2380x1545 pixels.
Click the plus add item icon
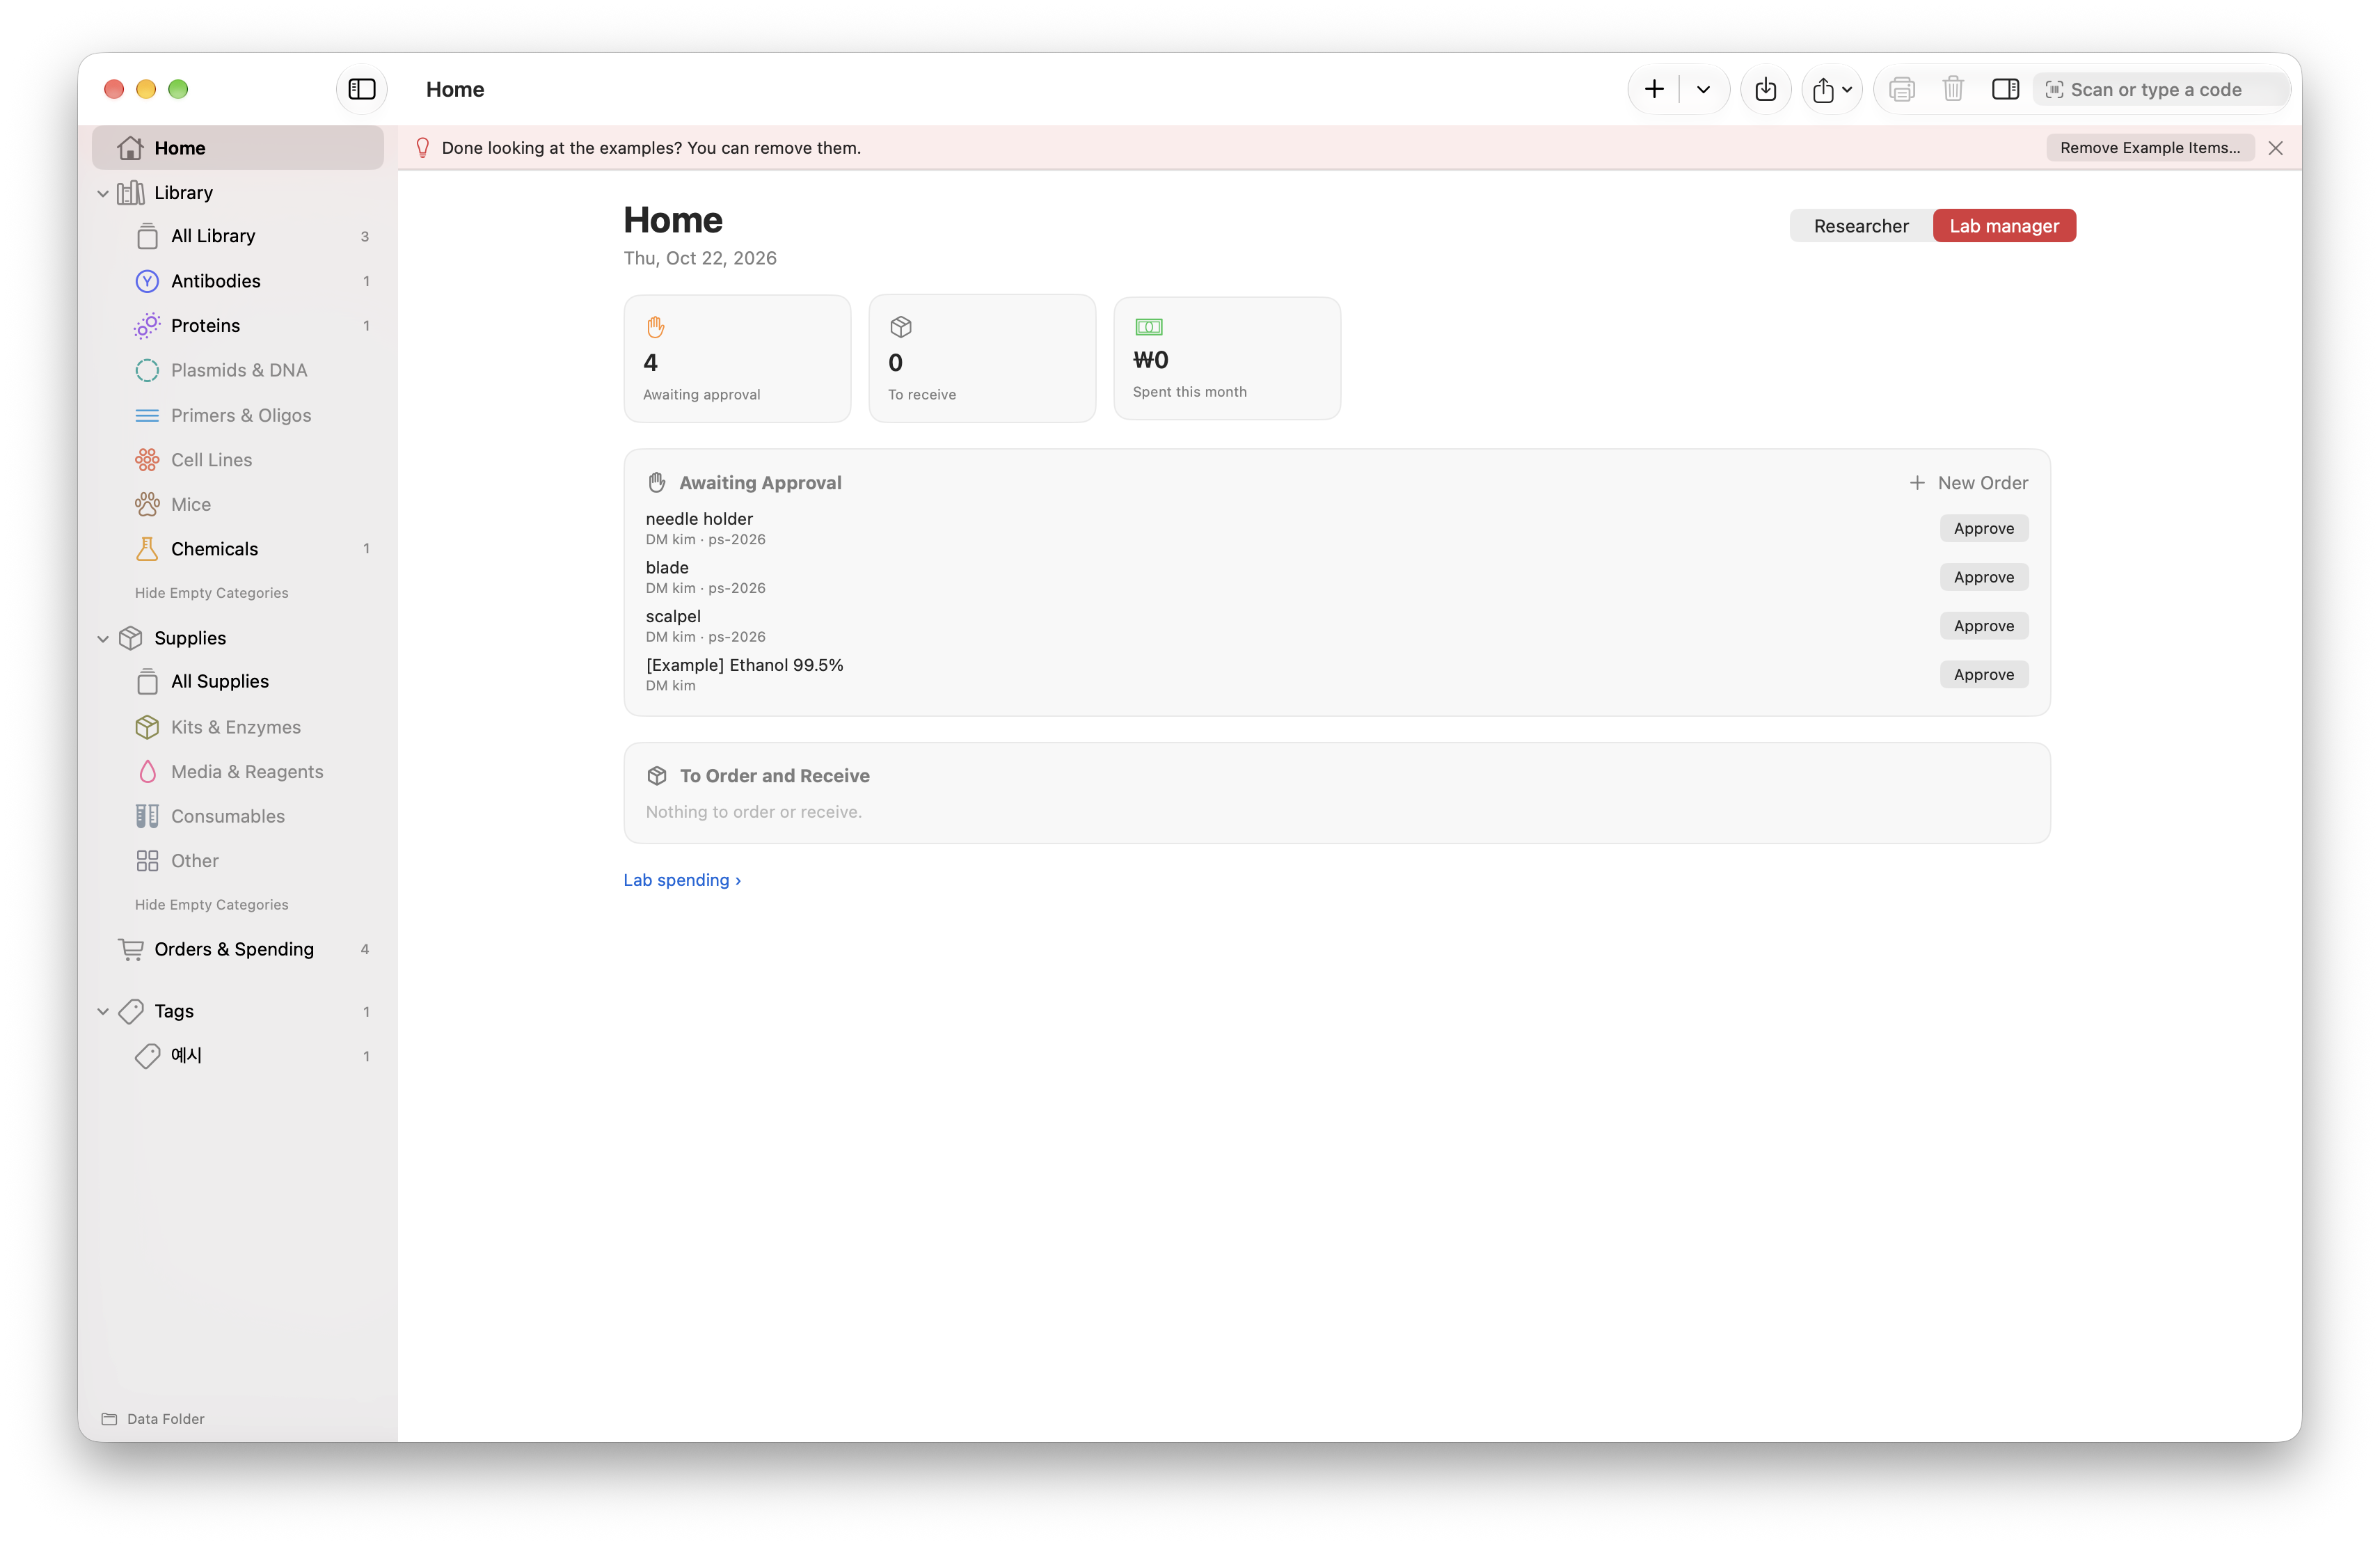point(1654,89)
